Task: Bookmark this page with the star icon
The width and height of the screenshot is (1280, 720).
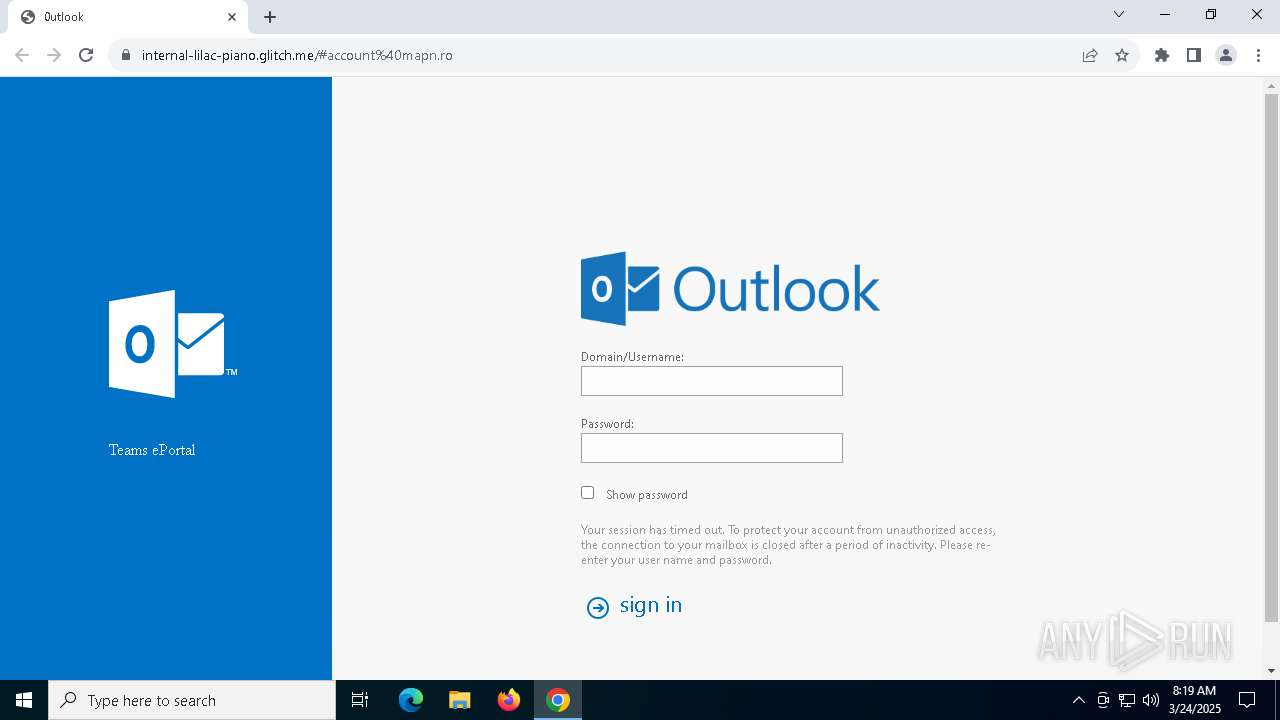Action: (1122, 55)
